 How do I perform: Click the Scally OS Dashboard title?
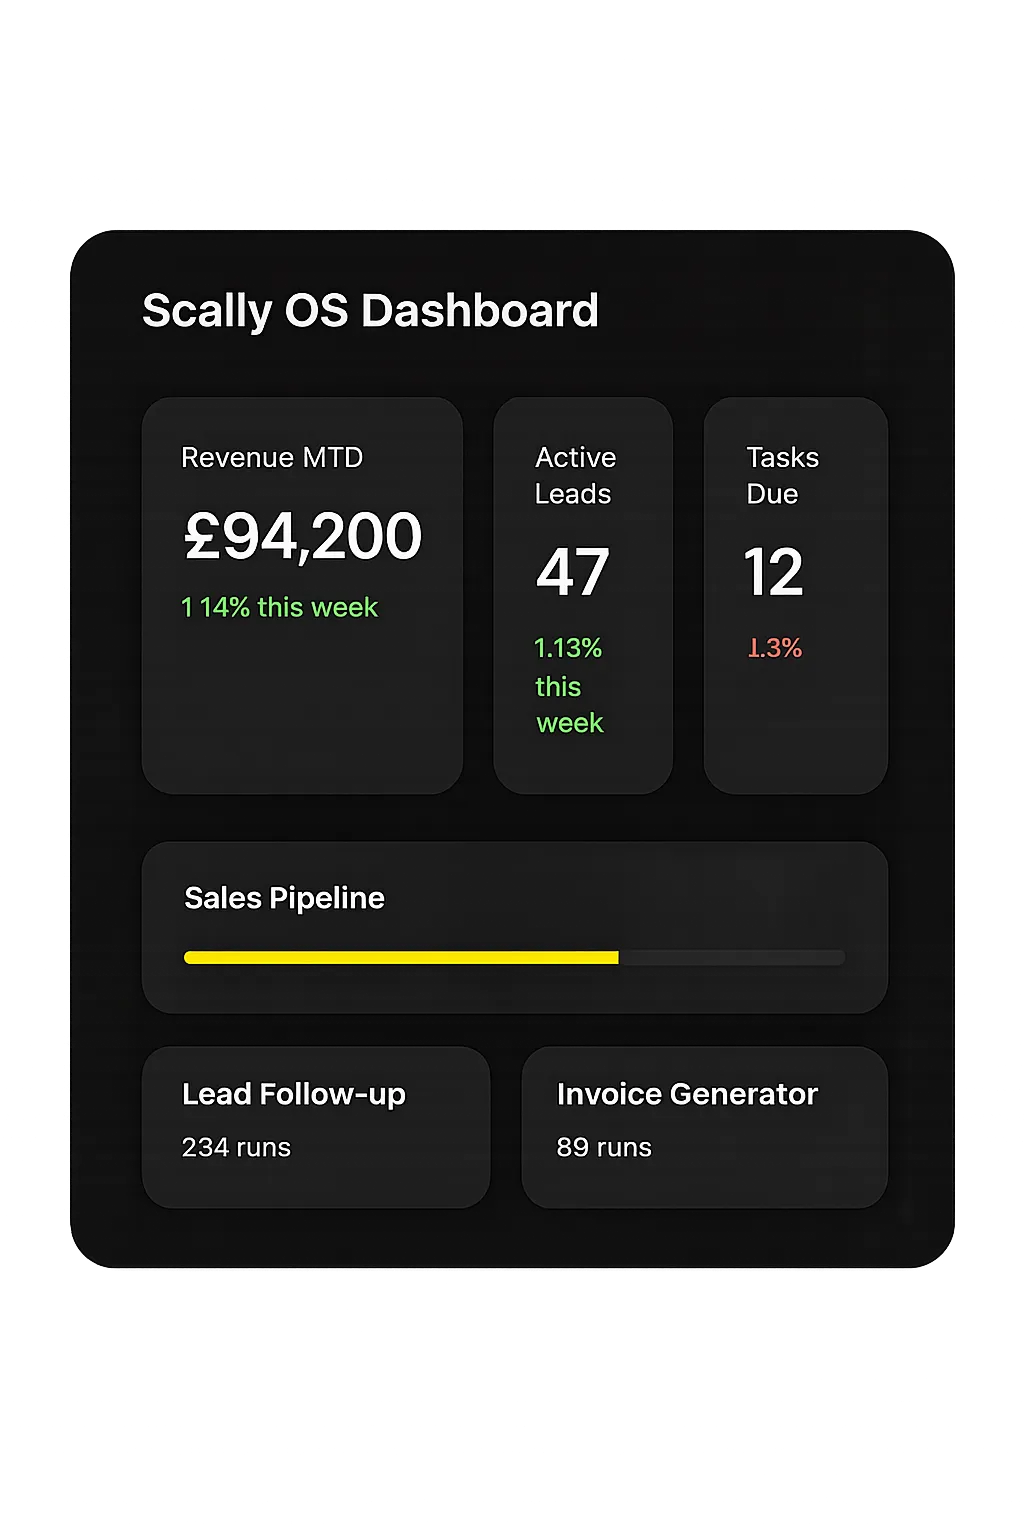click(x=370, y=311)
